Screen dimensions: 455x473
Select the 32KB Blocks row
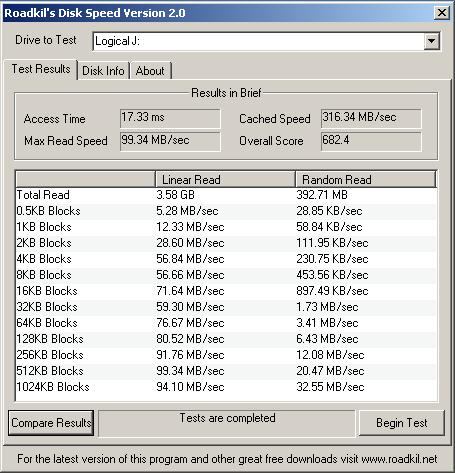click(226, 307)
